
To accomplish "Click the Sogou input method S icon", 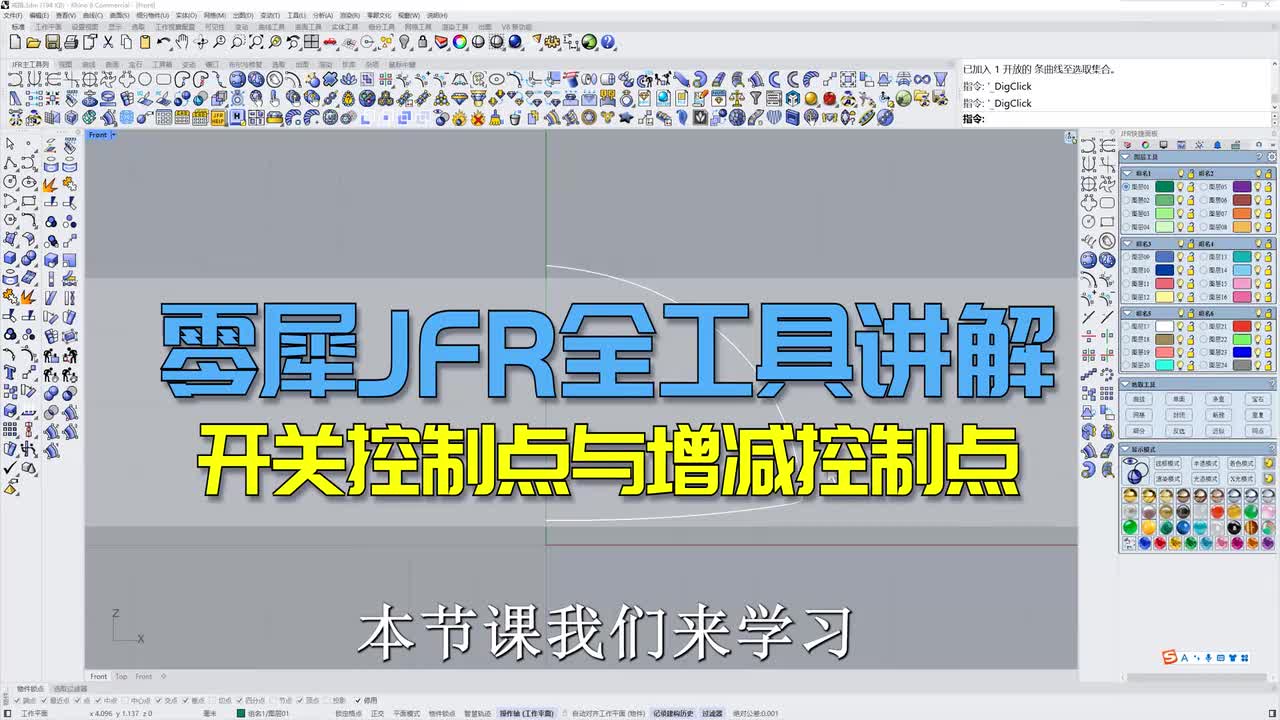I will [x=1170, y=657].
